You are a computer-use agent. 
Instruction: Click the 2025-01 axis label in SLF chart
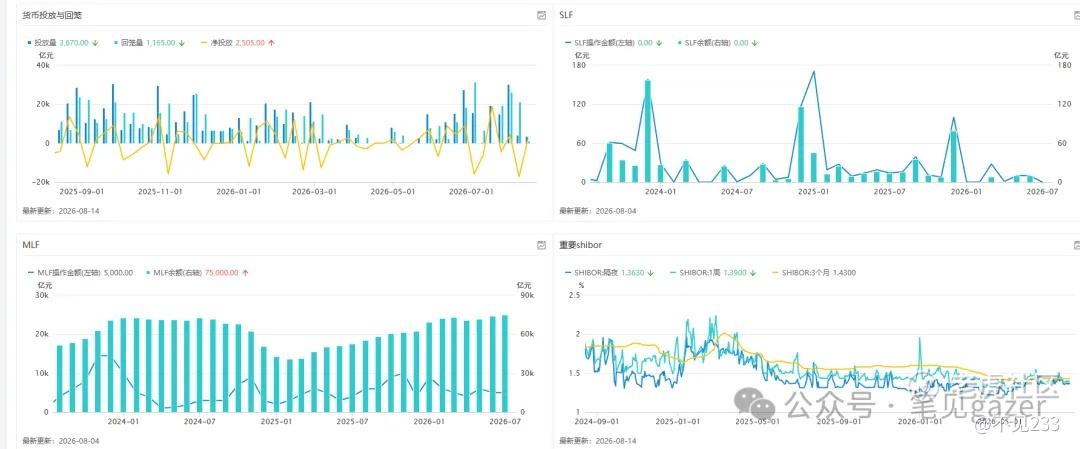[x=813, y=191]
